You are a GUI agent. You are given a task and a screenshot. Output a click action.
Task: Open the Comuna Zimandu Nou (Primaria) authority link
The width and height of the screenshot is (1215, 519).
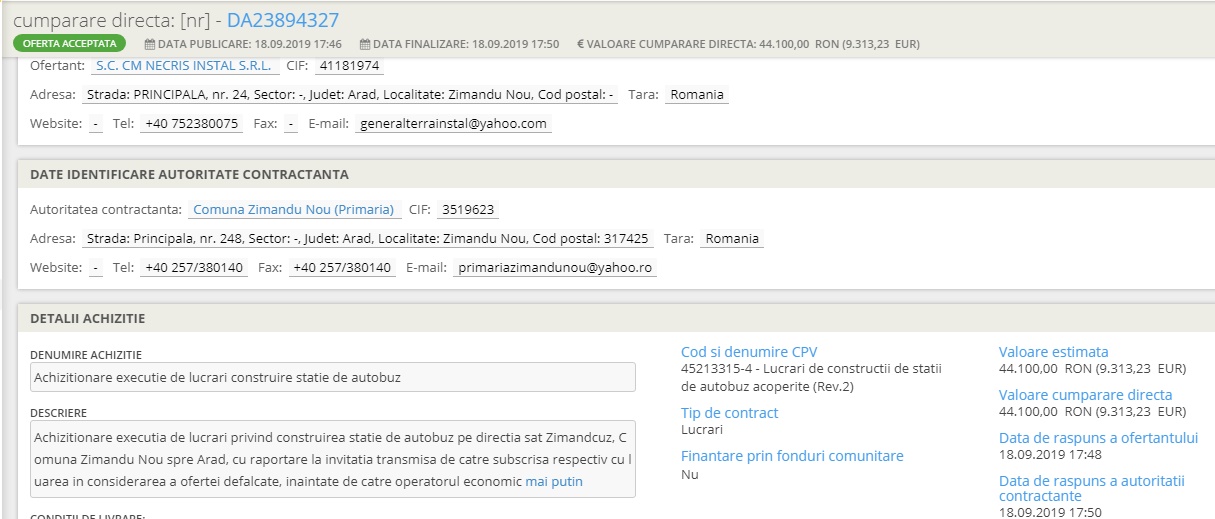294,210
